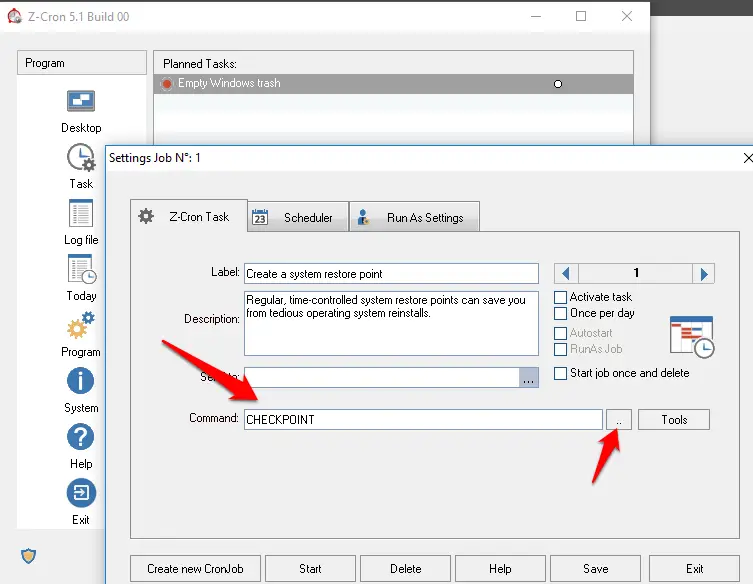Open the Task clock icon
Viewport: 753px width, 584px height.
pos(81,158)
